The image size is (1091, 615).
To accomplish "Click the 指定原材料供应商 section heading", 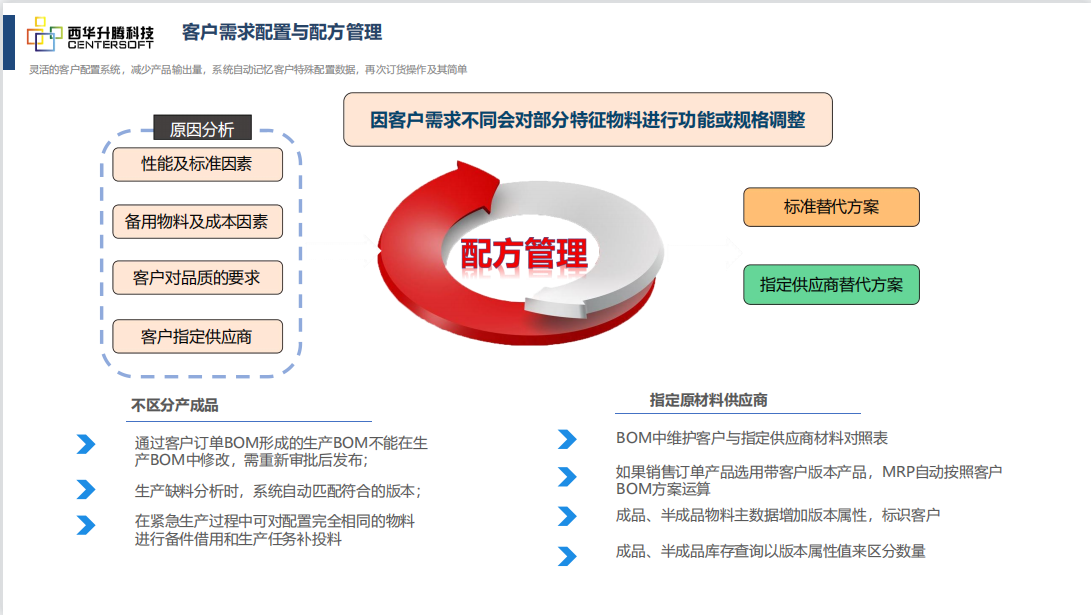I will point(708,400).
